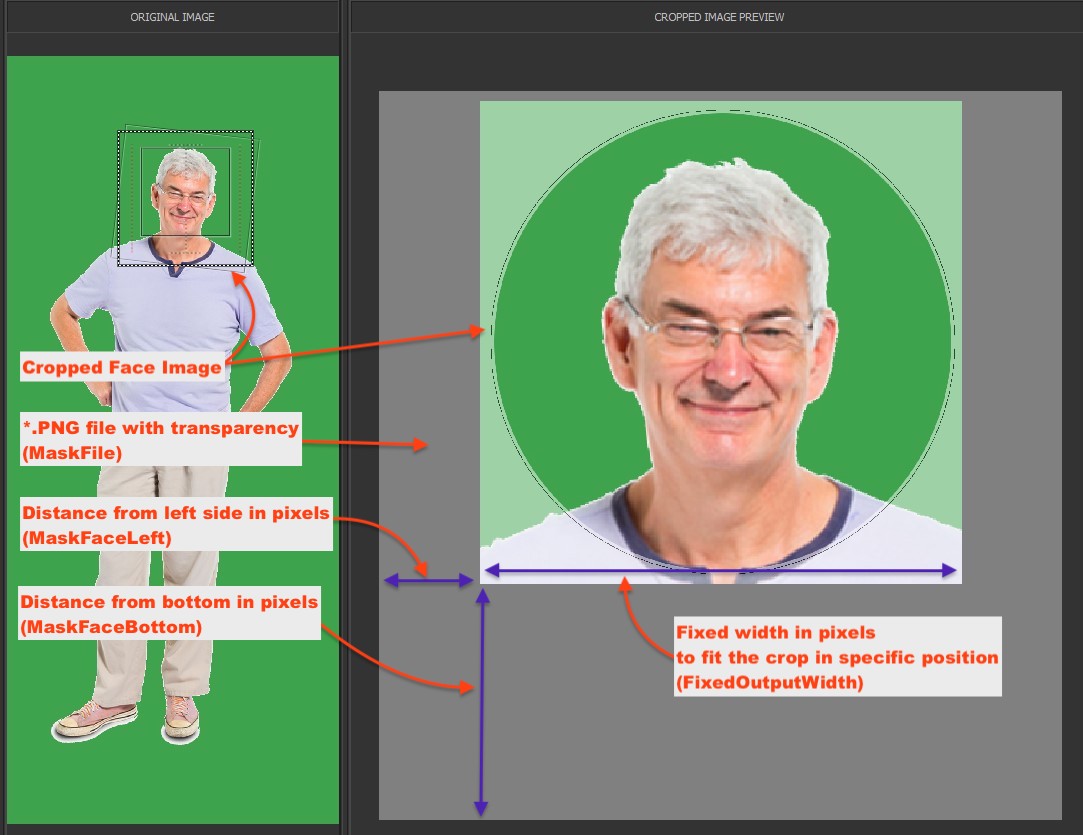Select the small MaskFaceLeft double arrow
The height and width of the screenshot is (835, 1083).
pos(428,578)
